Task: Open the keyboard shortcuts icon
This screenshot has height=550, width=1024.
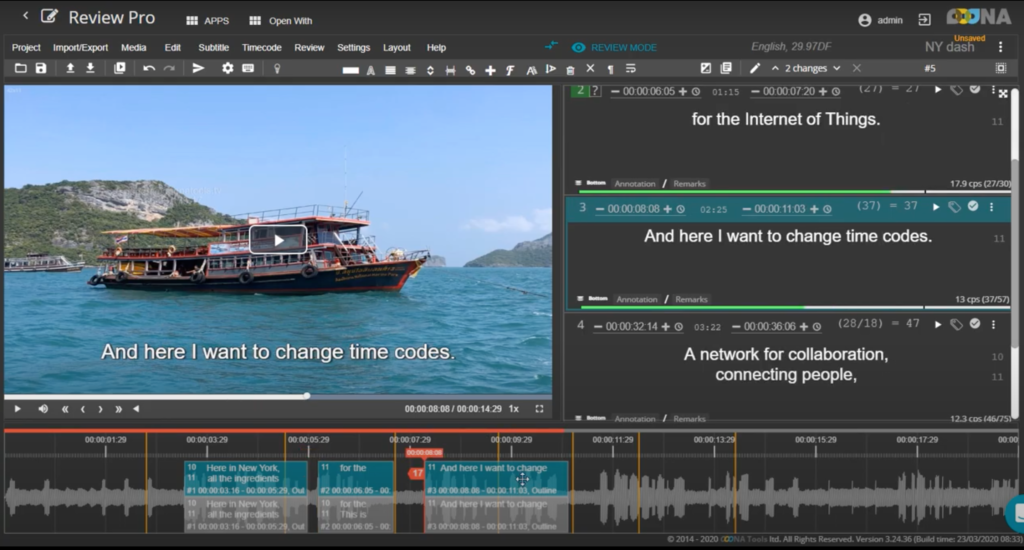Action: coord(248,68)
